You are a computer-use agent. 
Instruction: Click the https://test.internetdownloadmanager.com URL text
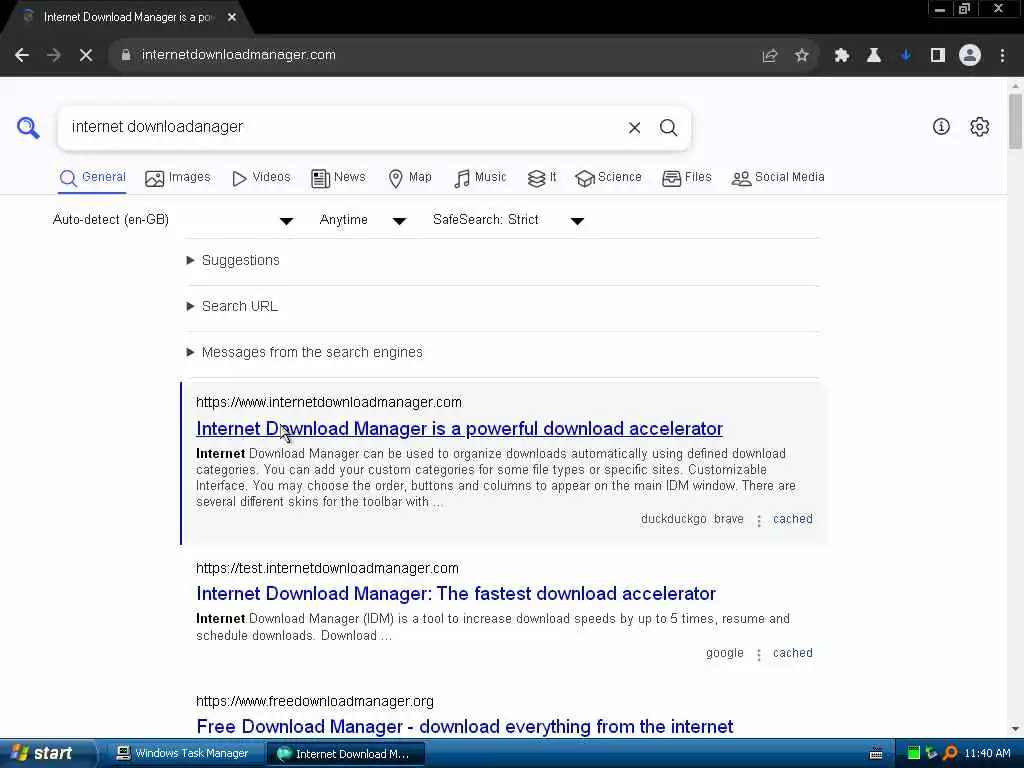tap(327, 568)
